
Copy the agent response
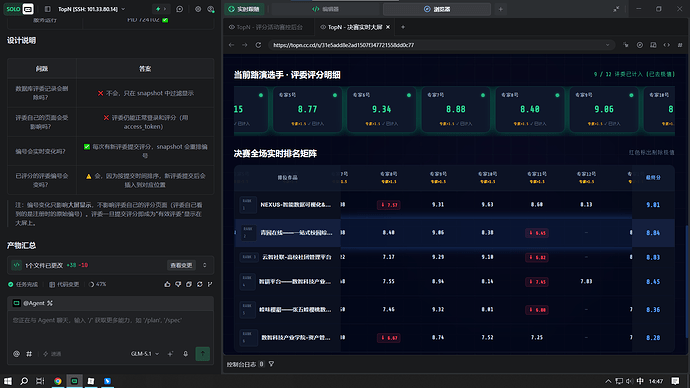pos(189,285)
